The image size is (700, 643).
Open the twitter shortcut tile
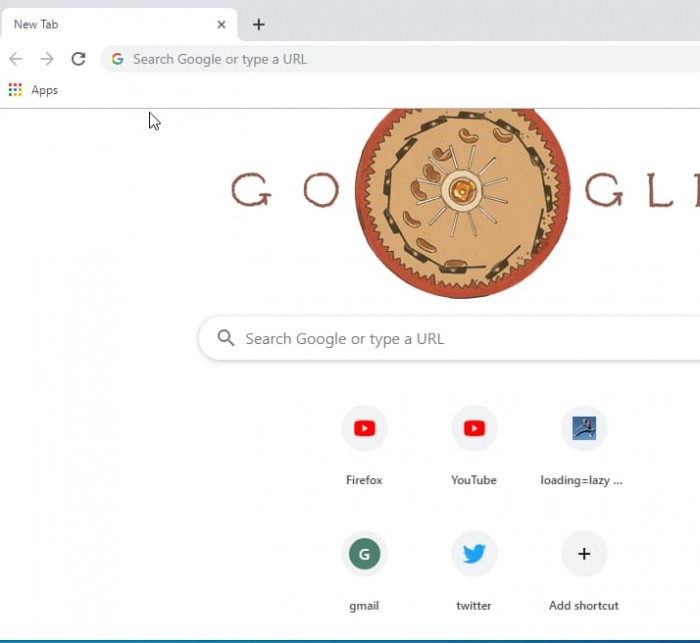pos(474,554)
